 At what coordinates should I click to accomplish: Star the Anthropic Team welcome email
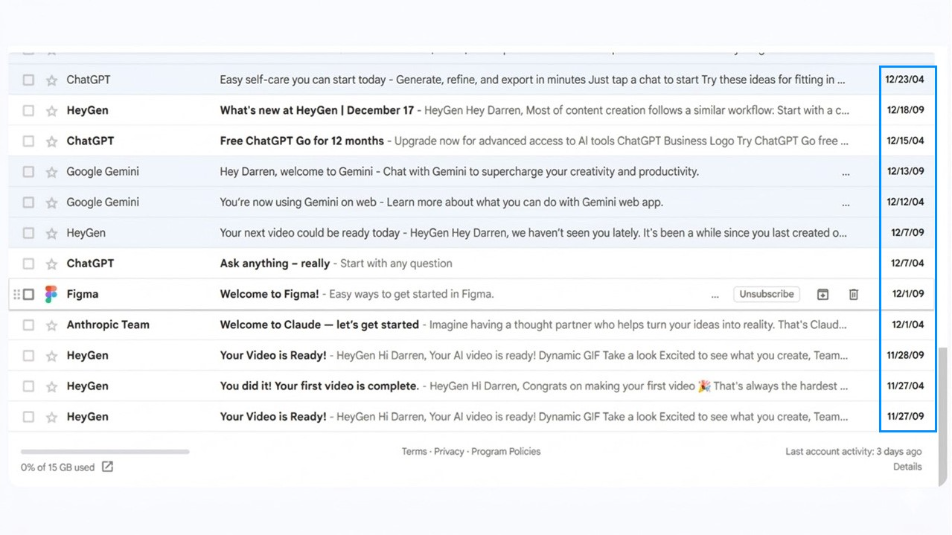pyautogui.click(x=52, y=325)
